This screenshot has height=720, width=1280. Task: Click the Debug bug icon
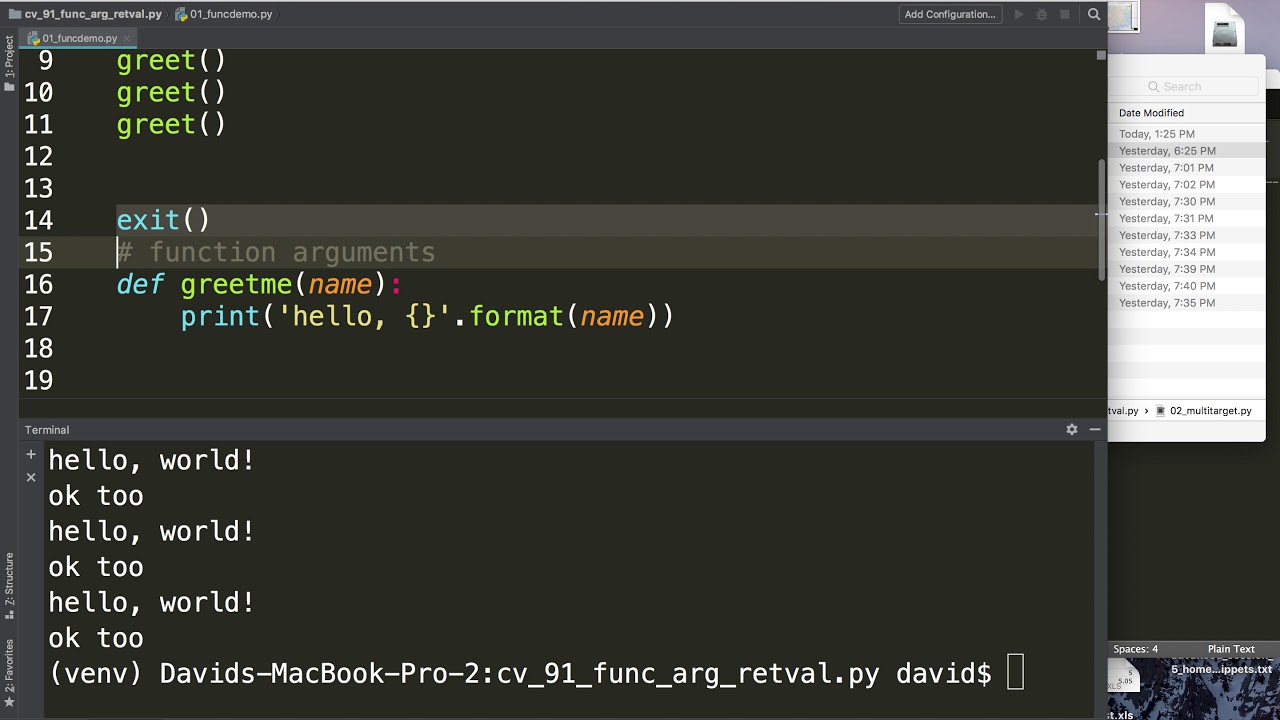1042,14
